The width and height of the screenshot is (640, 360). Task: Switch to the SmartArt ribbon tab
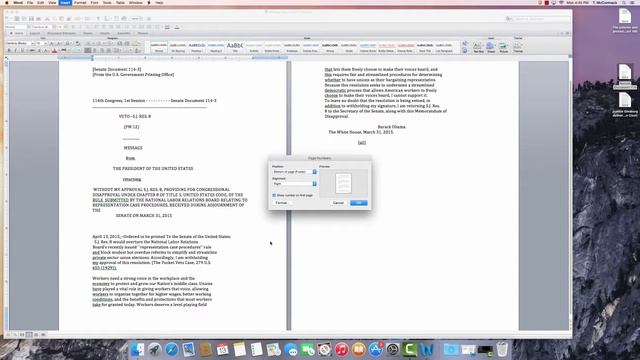124,33
